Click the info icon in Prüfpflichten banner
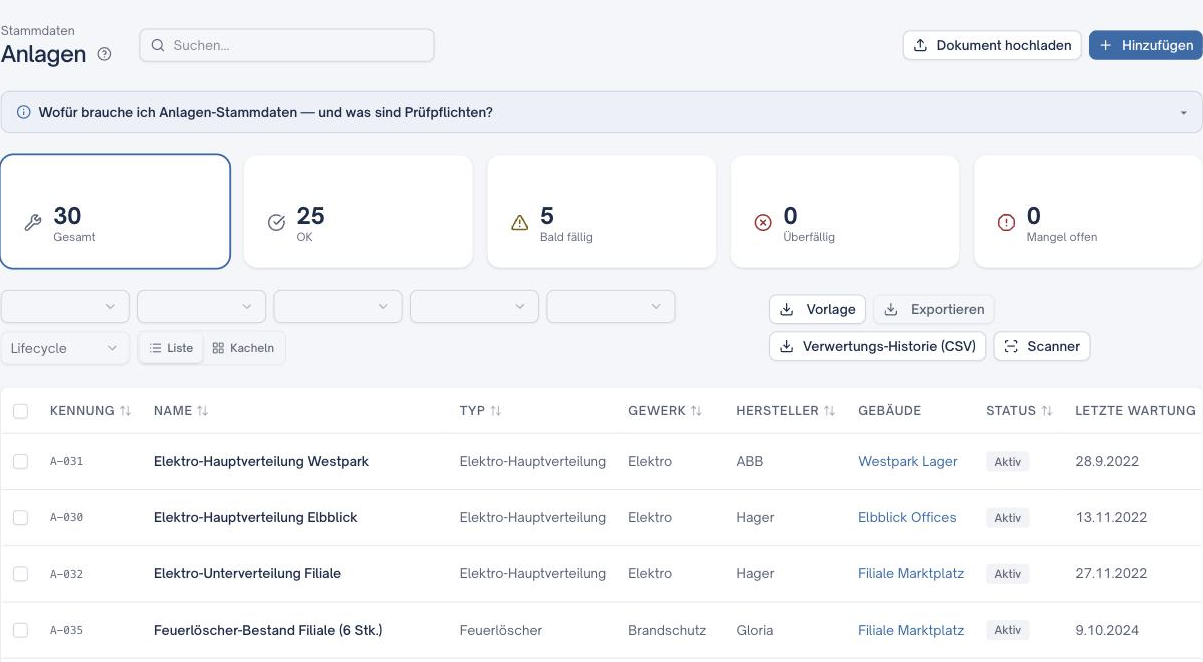1203x662 pixels. point(24,112)
